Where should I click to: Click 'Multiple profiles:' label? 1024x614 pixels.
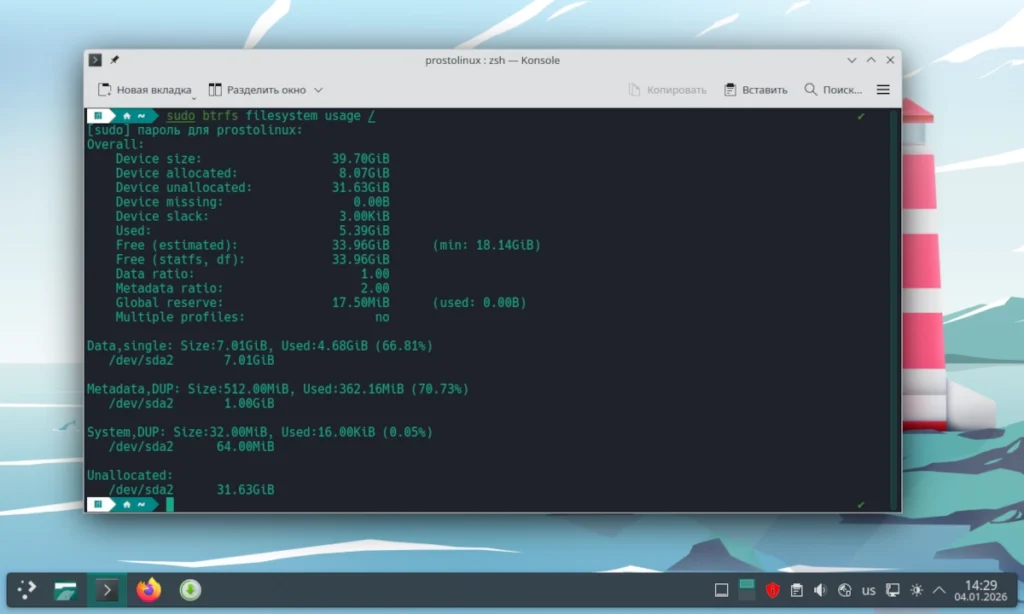pyautogui.click(x=180, y=317)
